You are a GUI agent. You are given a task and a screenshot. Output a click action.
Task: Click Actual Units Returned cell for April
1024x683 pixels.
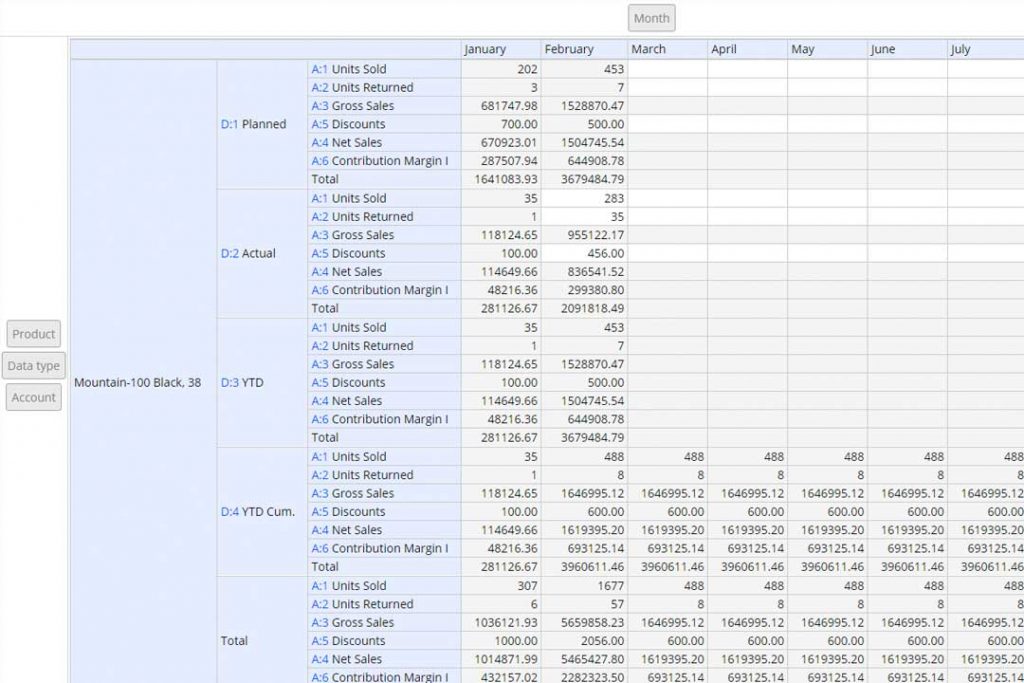pyautogui.click(x=747, y=217)
